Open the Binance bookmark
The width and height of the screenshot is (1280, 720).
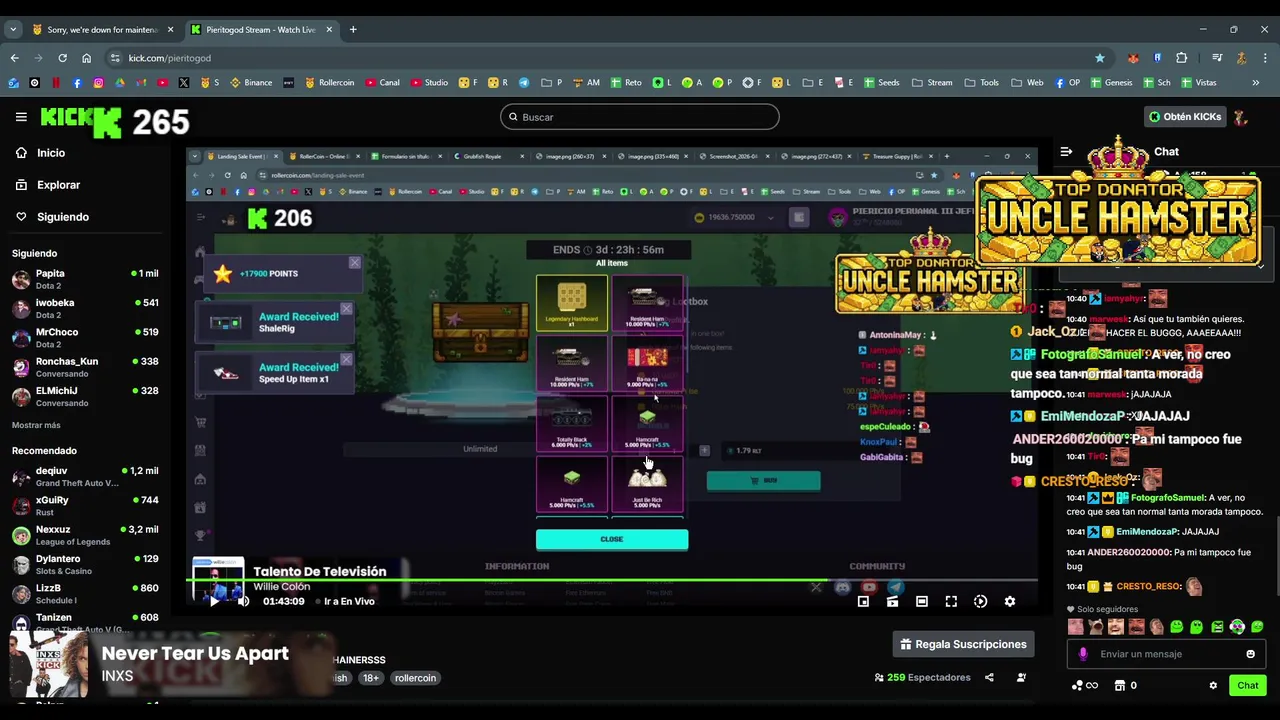[x=250, y=82]
